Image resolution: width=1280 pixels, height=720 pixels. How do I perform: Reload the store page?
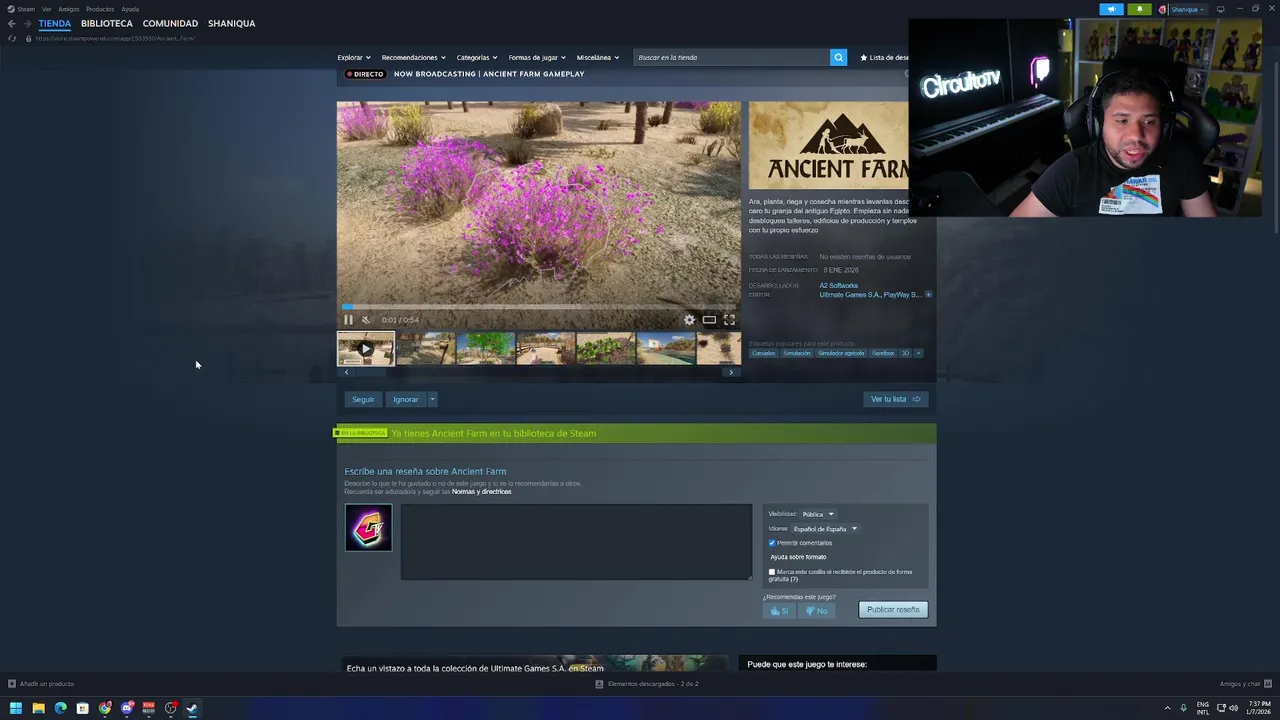[x=12, y=38]
